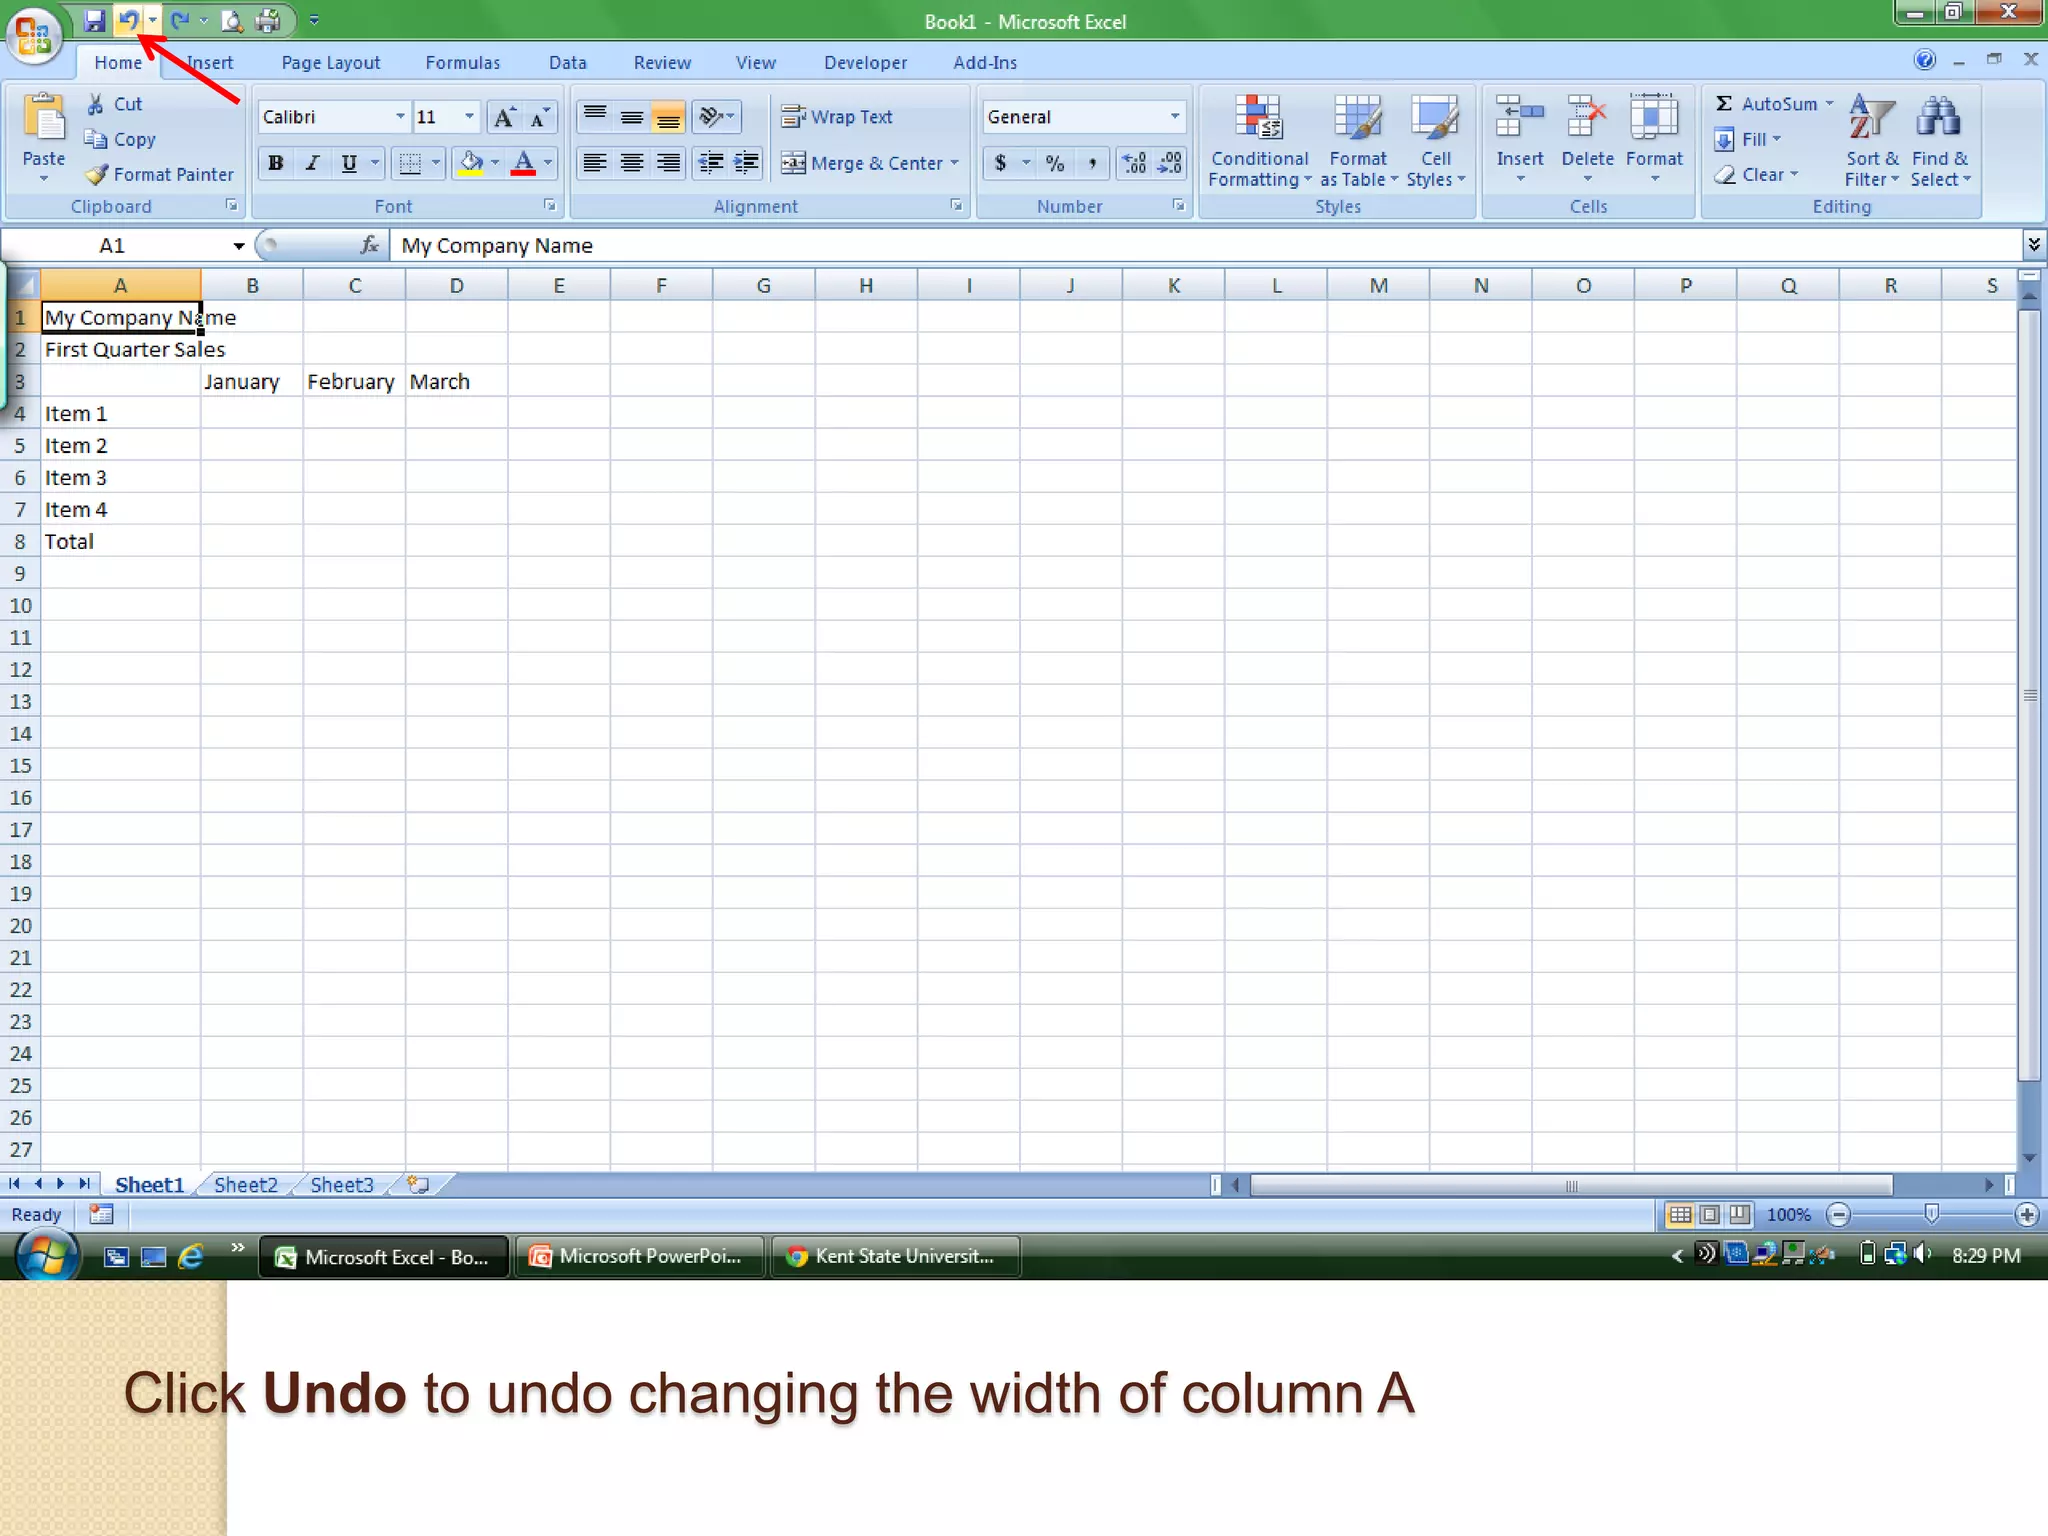Click the Quick Print icon

tap(268, 20)
